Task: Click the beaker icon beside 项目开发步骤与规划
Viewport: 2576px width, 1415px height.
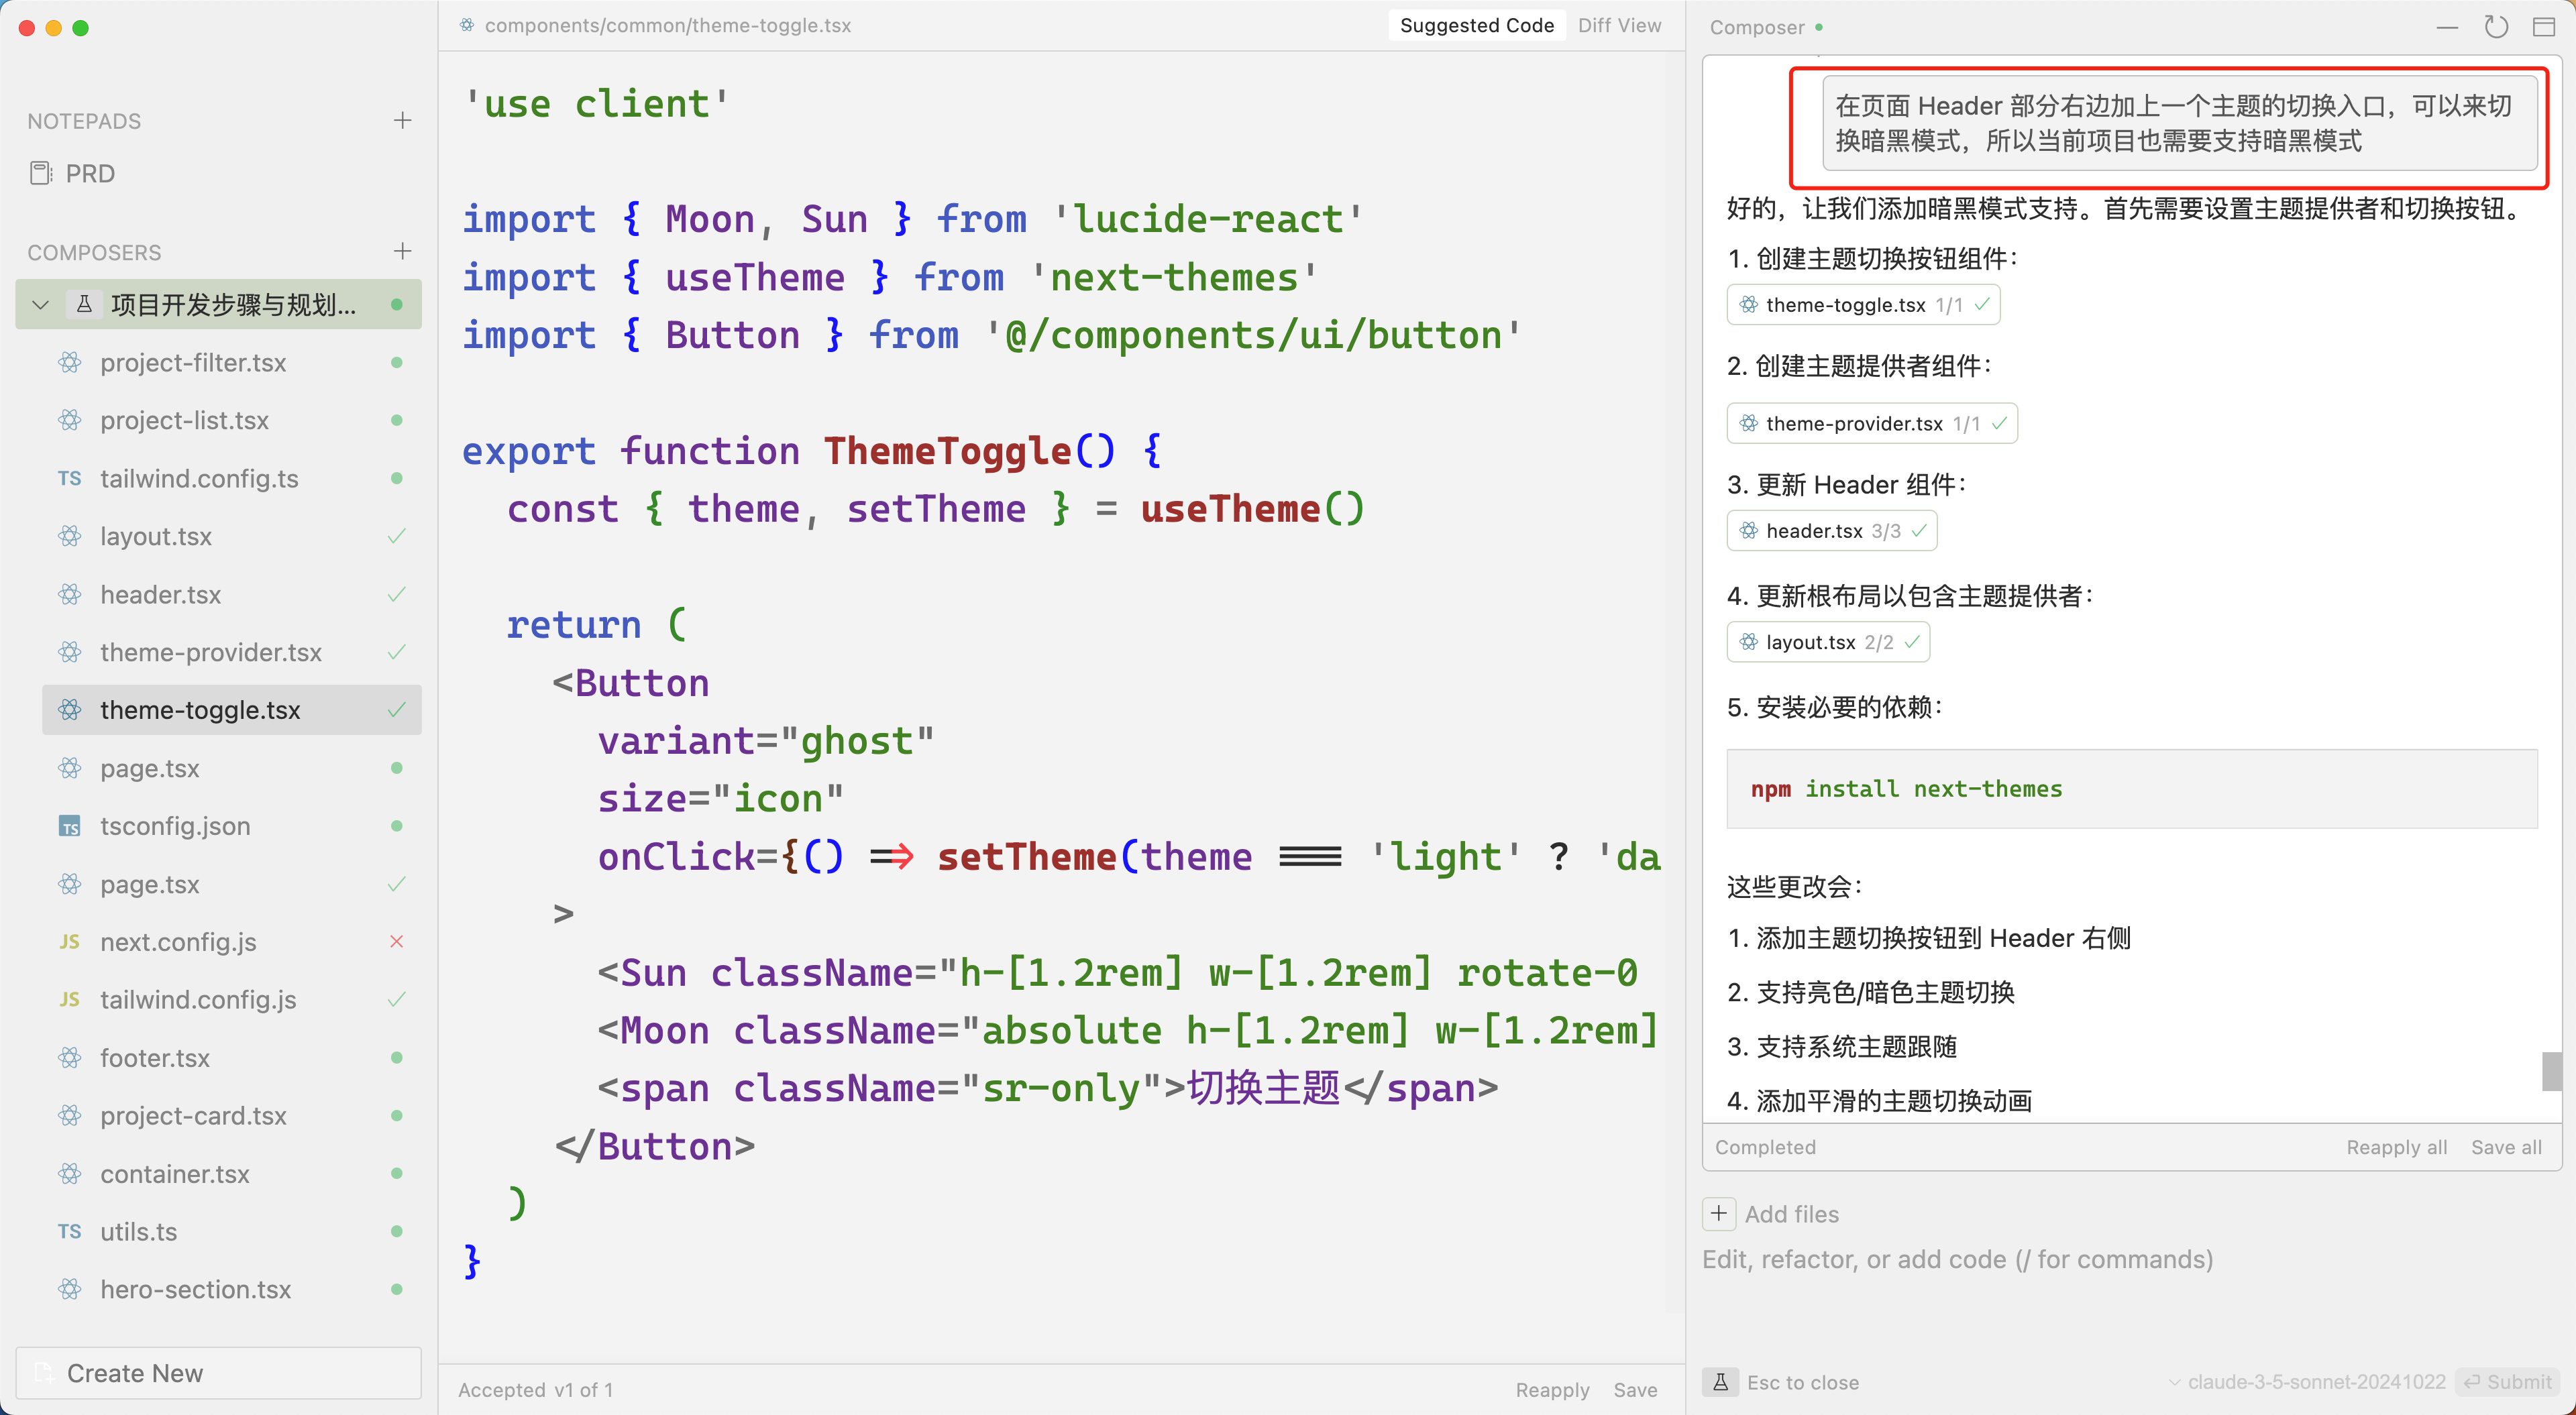Action: 85,304
